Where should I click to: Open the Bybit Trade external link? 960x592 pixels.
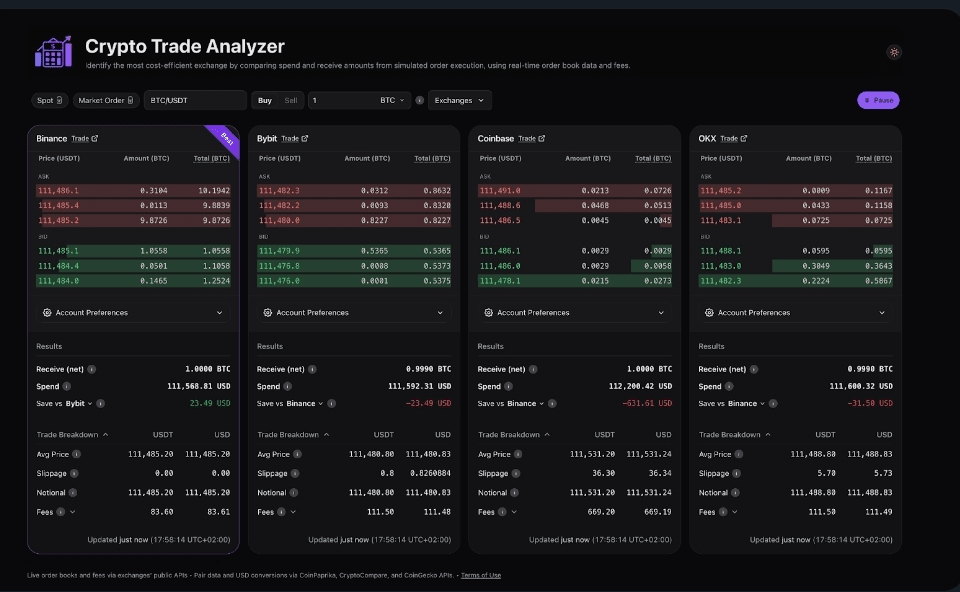(x=294, y=139)
